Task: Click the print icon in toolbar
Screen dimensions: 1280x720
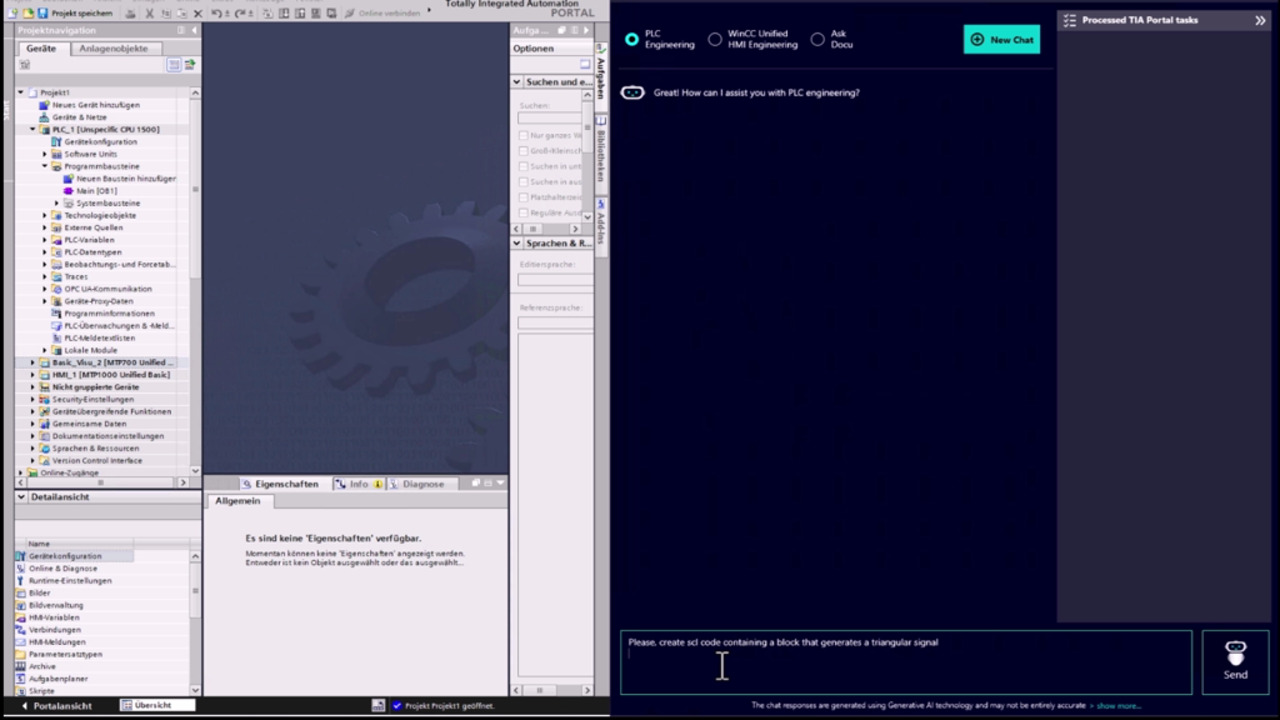Action: coord(131,13)
